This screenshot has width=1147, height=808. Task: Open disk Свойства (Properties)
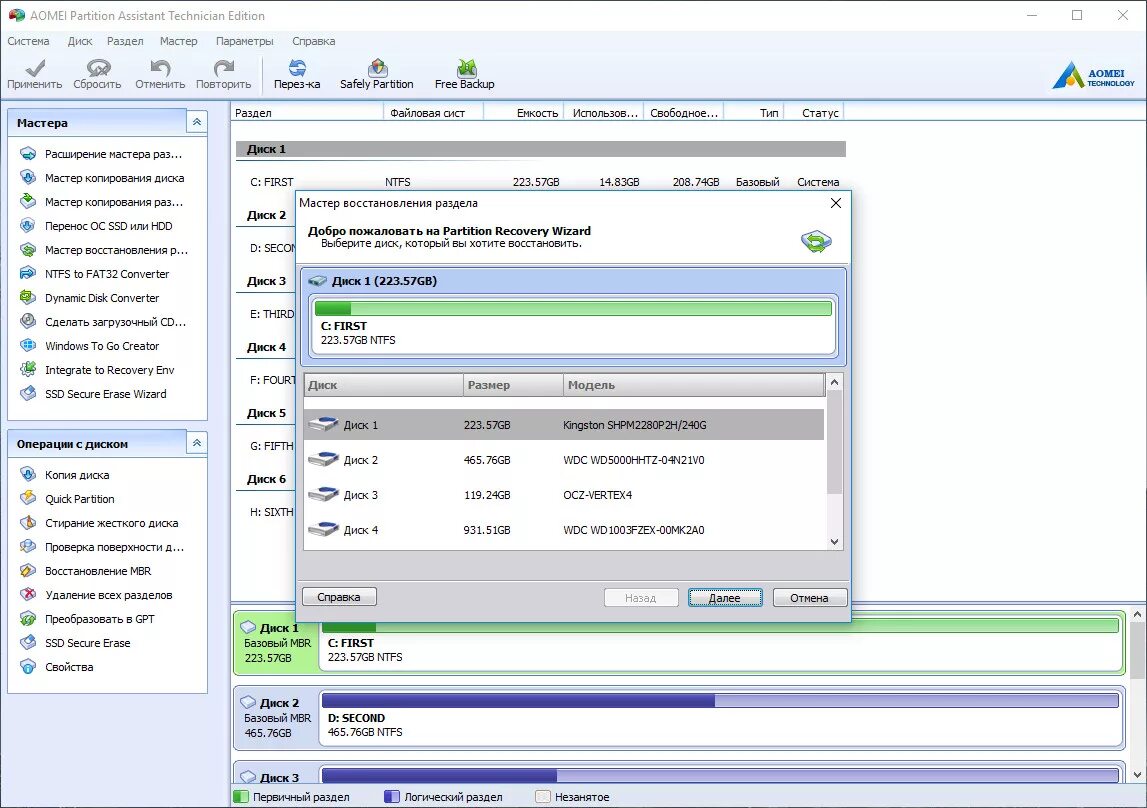(x=57, y=667)
